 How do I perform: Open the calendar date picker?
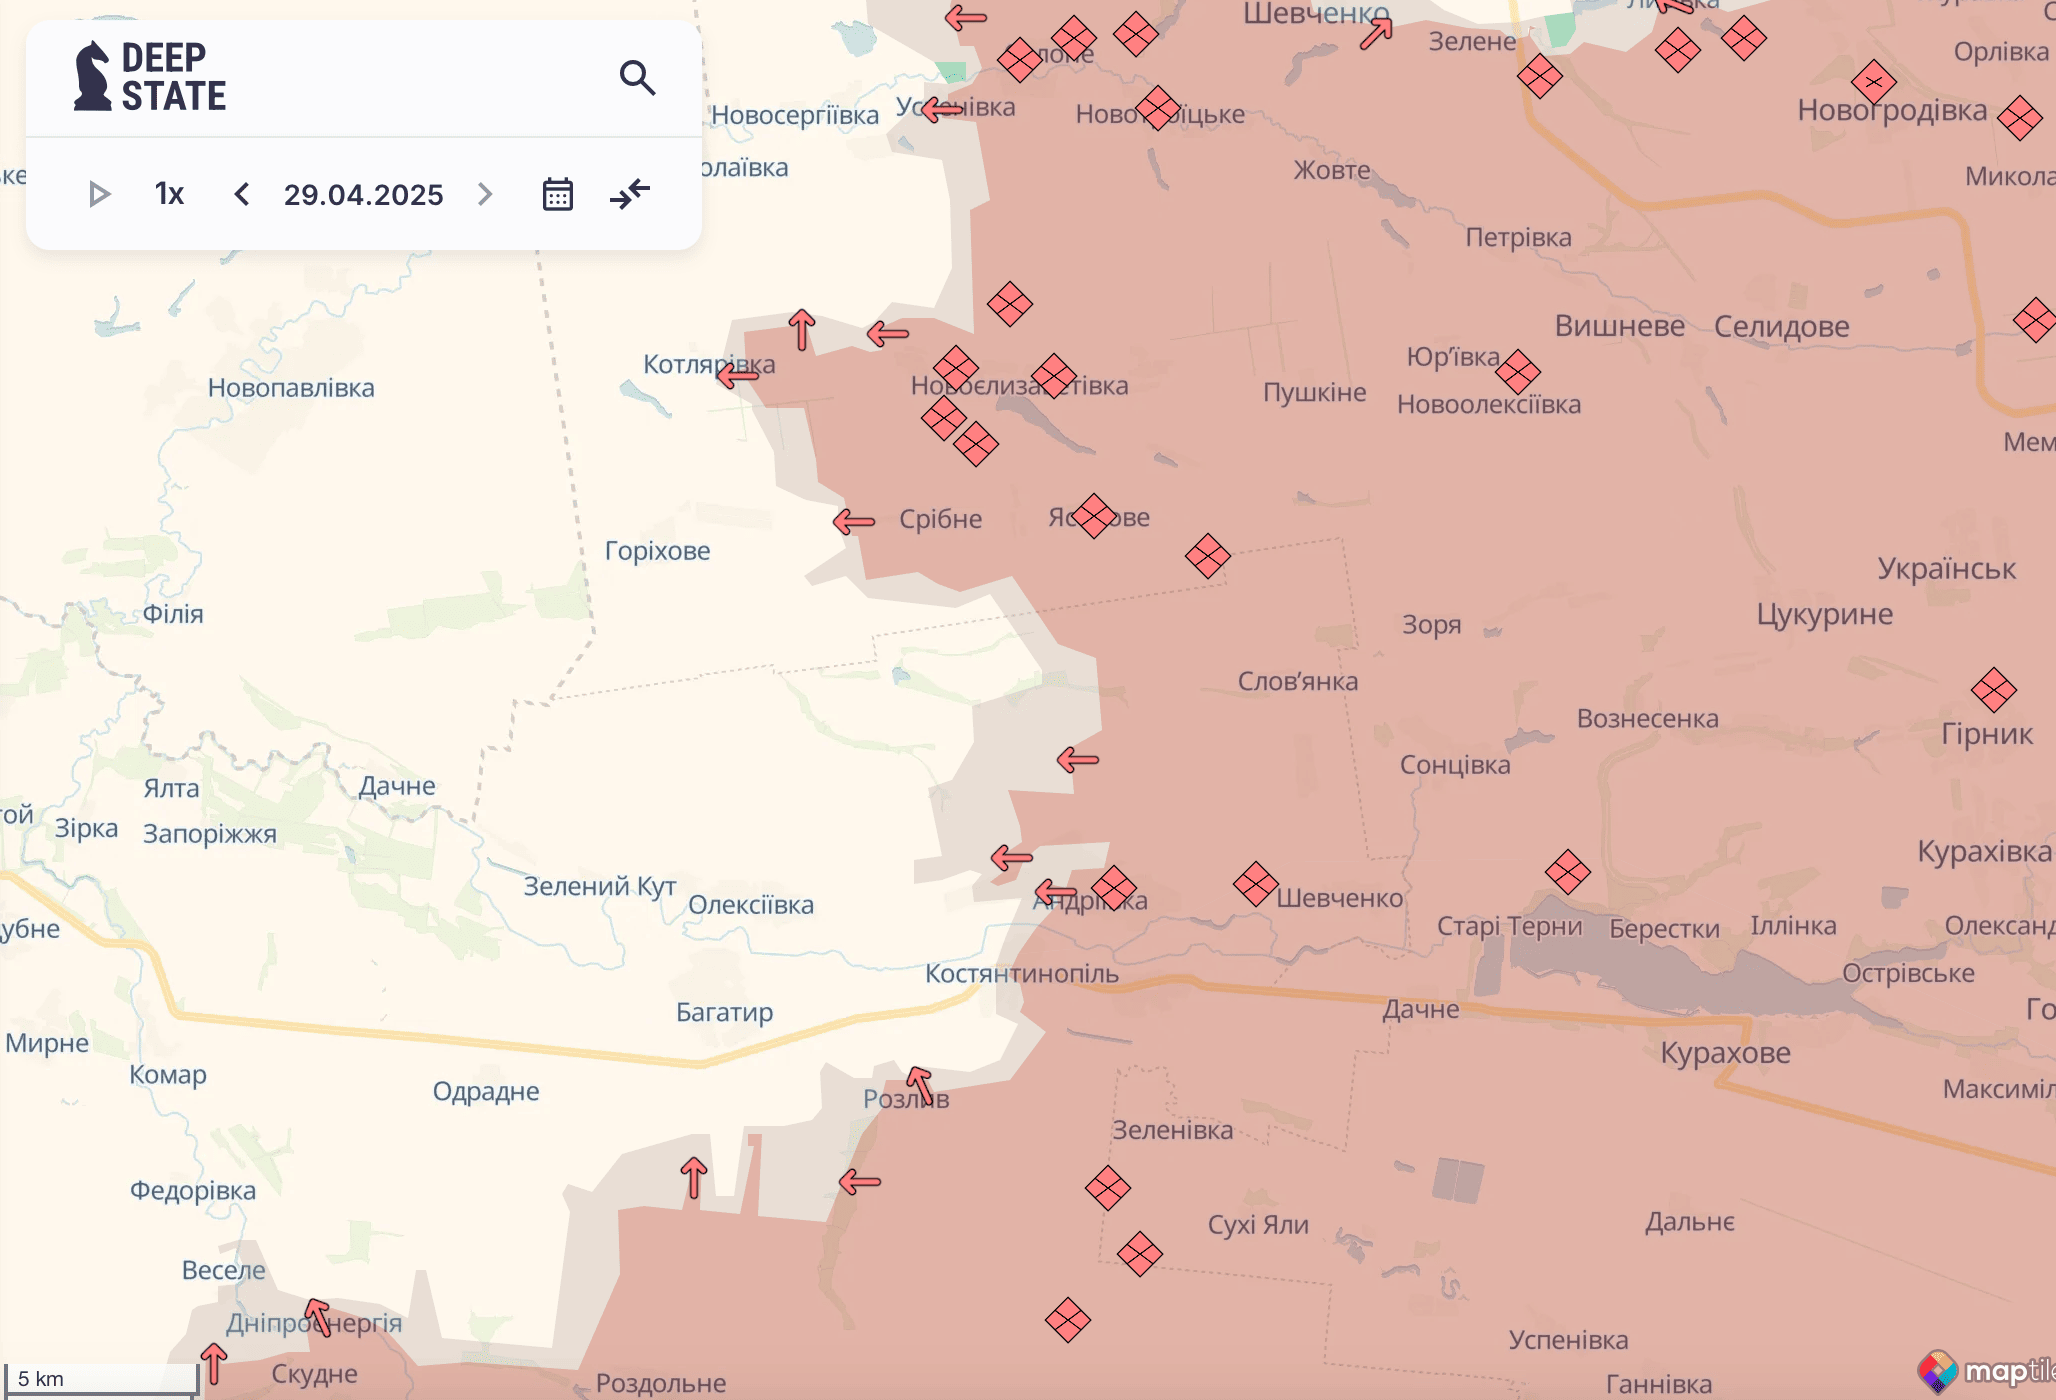click(557, 194)
